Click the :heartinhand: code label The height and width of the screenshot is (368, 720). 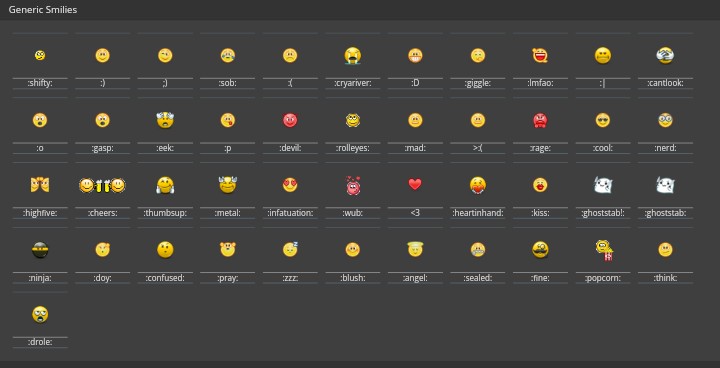(x=478, y=213)
